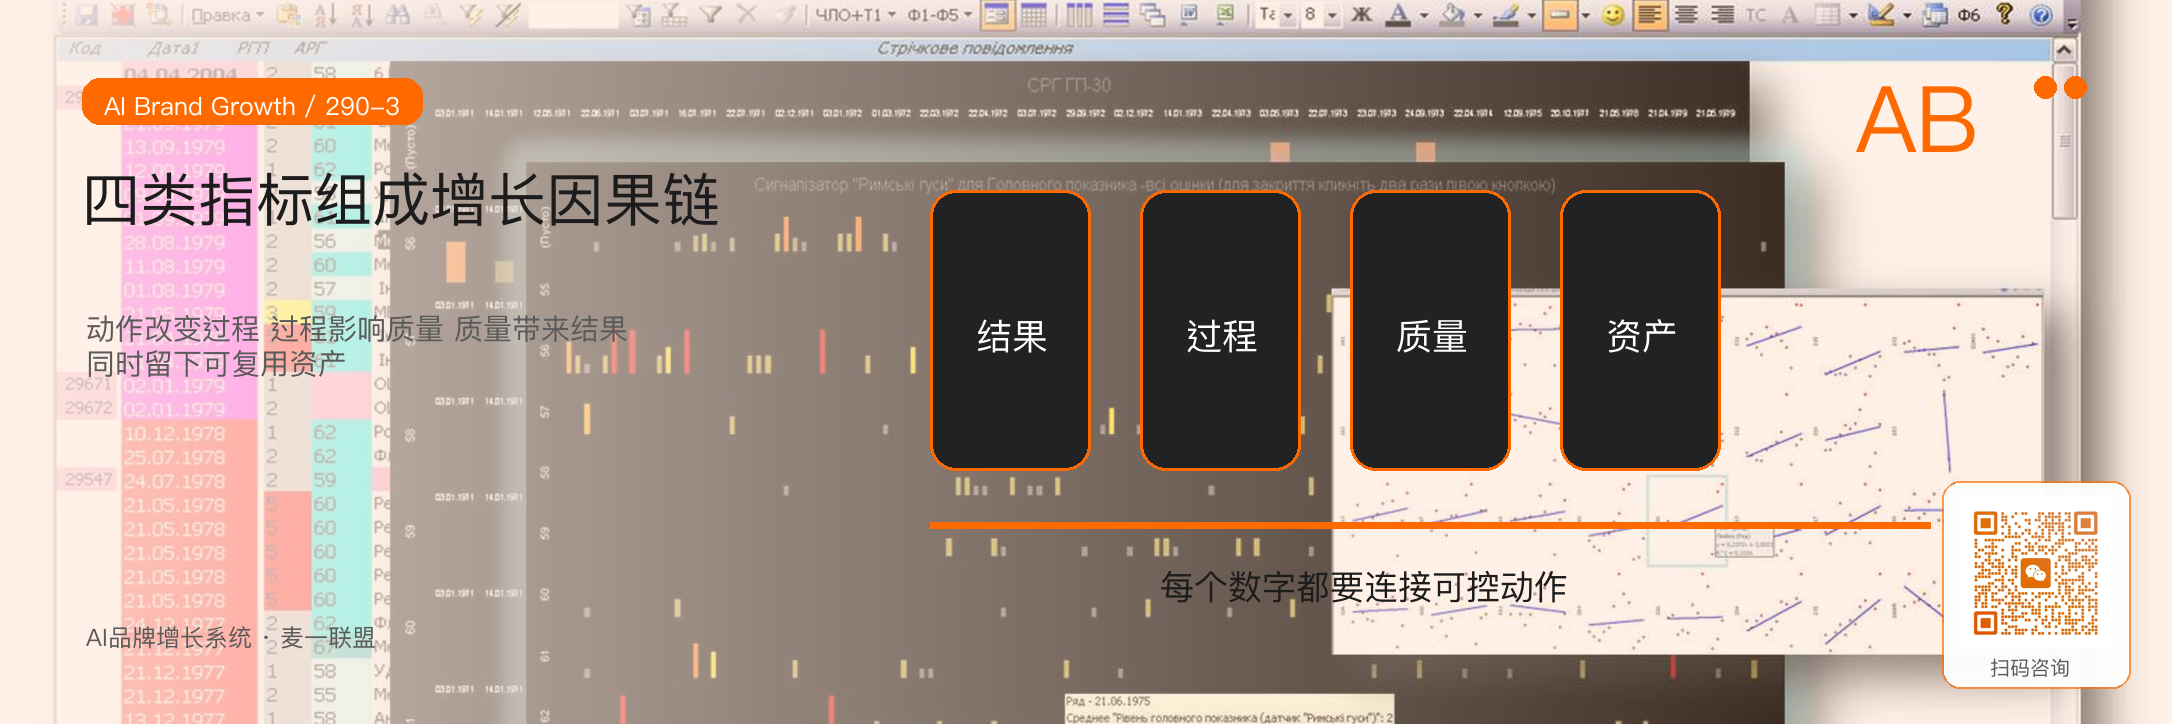Click the cascade windows icon
The height and width of the screenshot is (724, 2172).
(x=1153, y=15)
